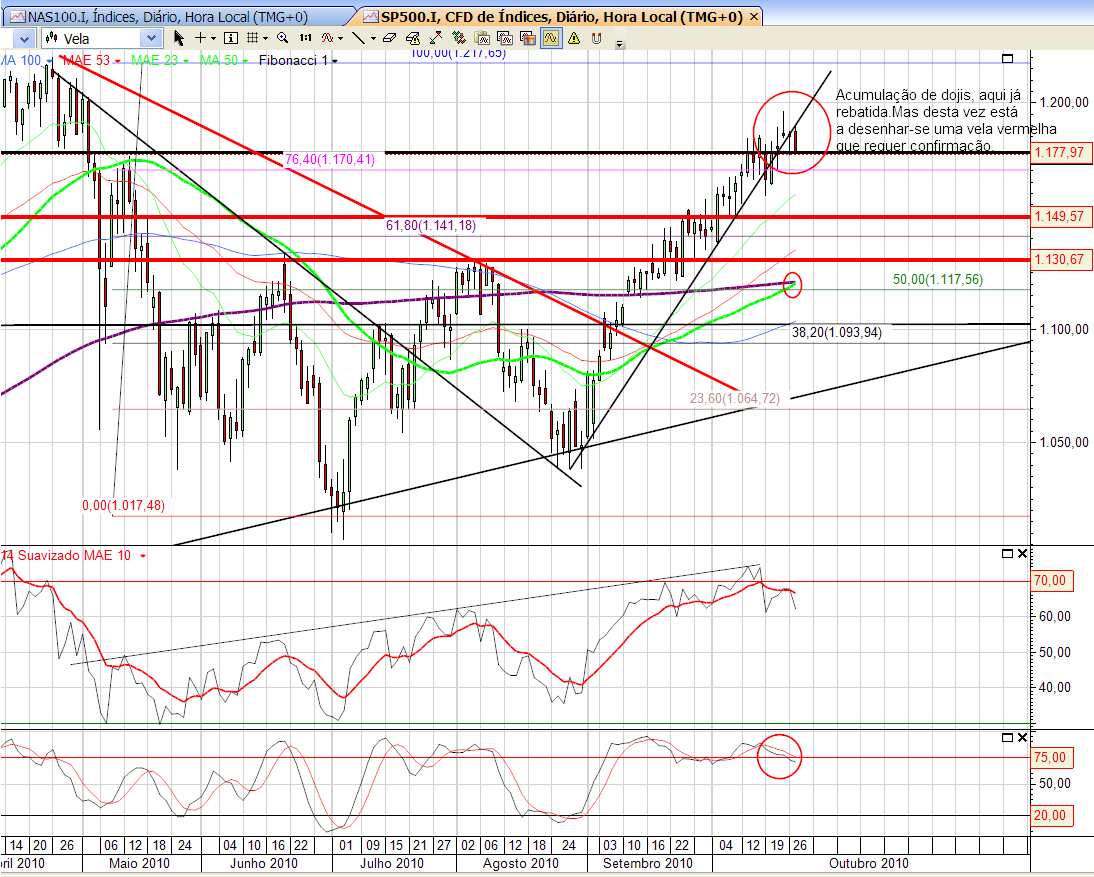The height and width of the screenshot is (877, 1094).
Task: Click the 70,00 RSI level label
Action: (1051, 580)
